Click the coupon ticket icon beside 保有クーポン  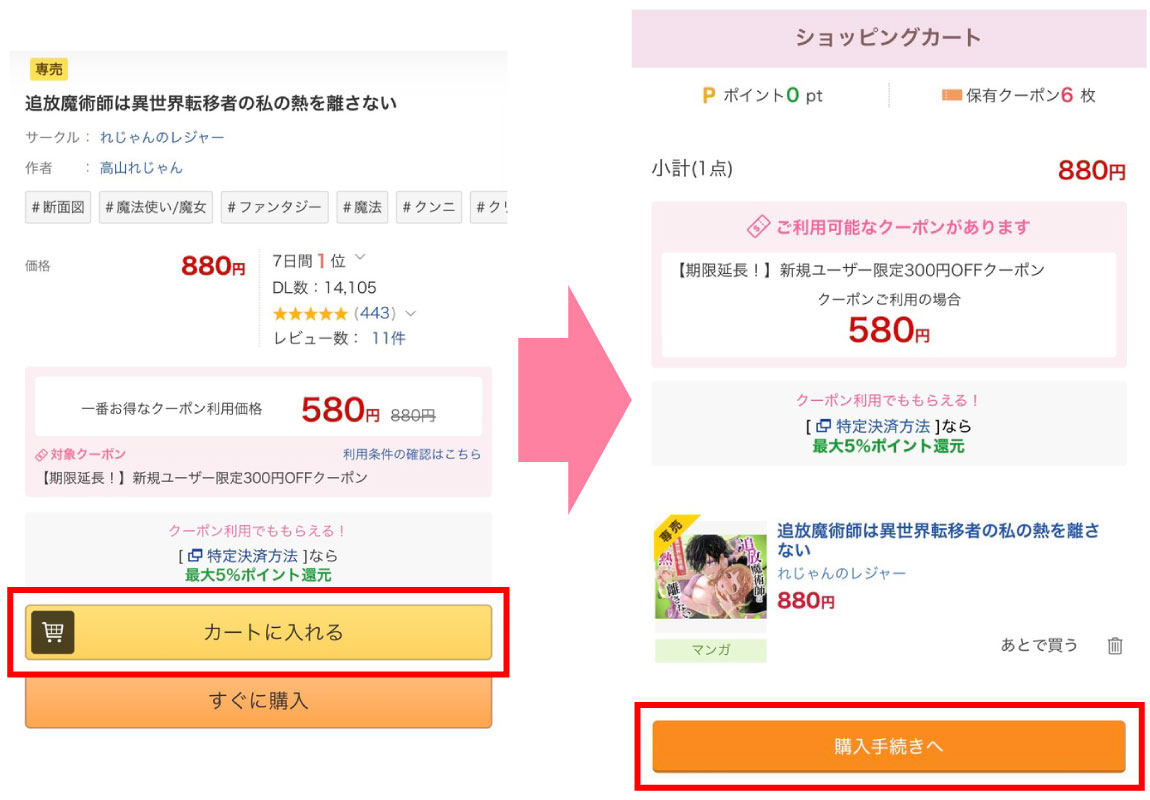point(951,96)
